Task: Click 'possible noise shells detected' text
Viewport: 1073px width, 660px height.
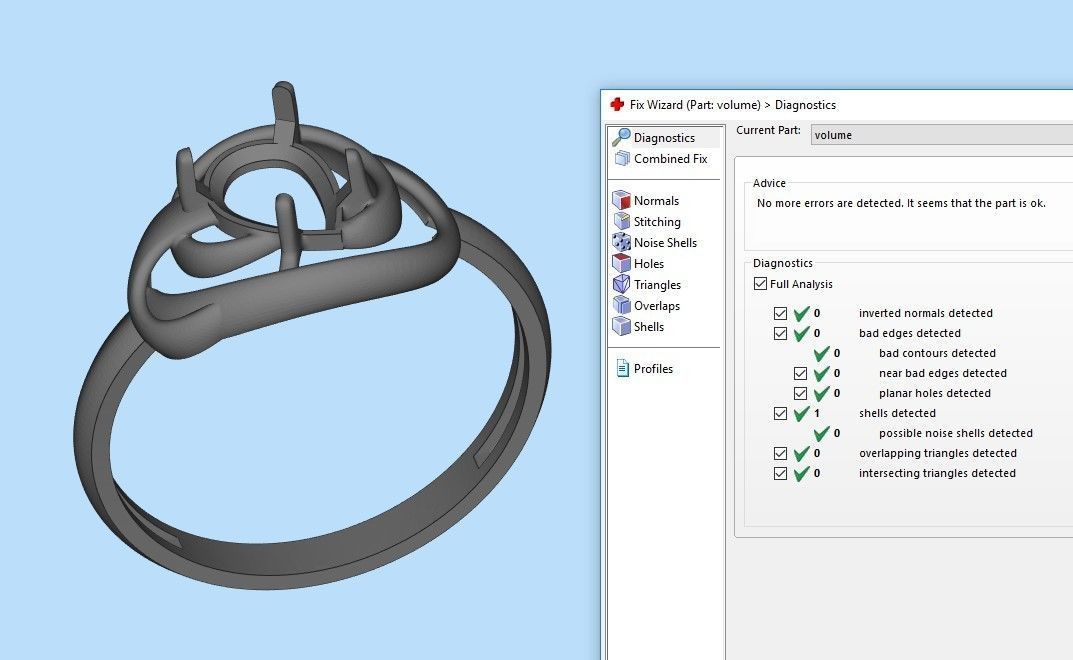Action: pos(955,433)
